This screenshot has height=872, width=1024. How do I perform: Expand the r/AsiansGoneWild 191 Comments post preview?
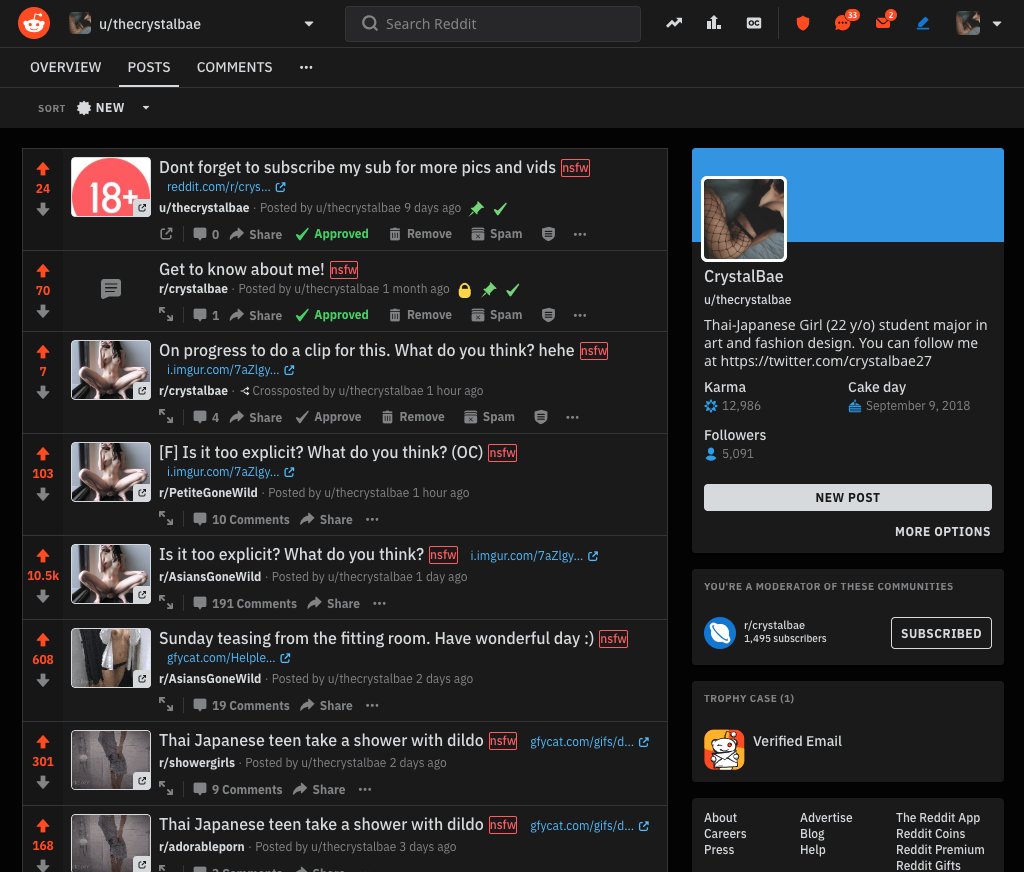[x=167, y=603]
